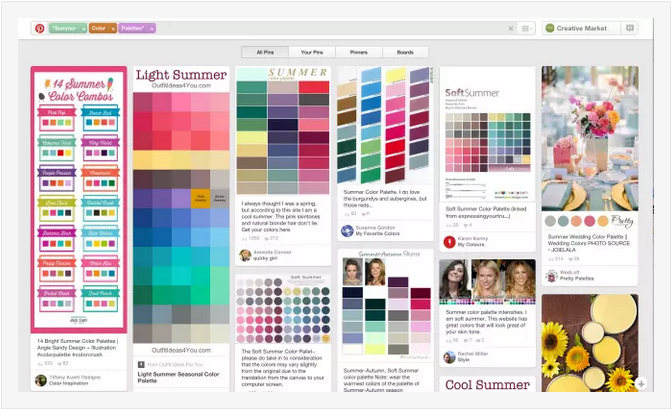Screen dimensions: 672x410
Task: Click the Summer search tag label
Action: 64,29
